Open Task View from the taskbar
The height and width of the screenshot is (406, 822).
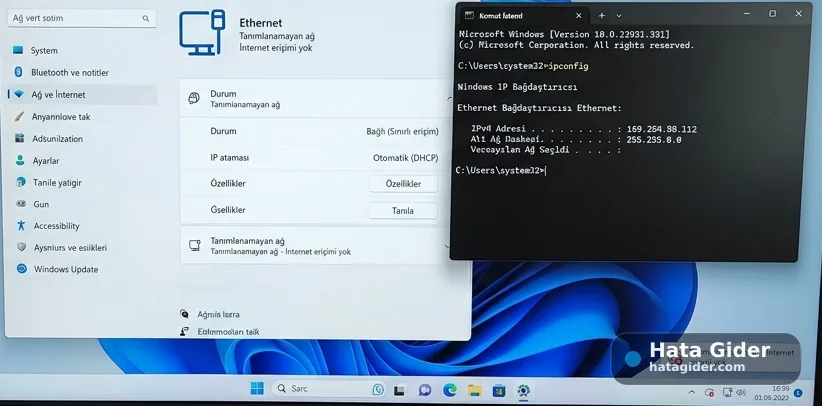tap(399, 390)
